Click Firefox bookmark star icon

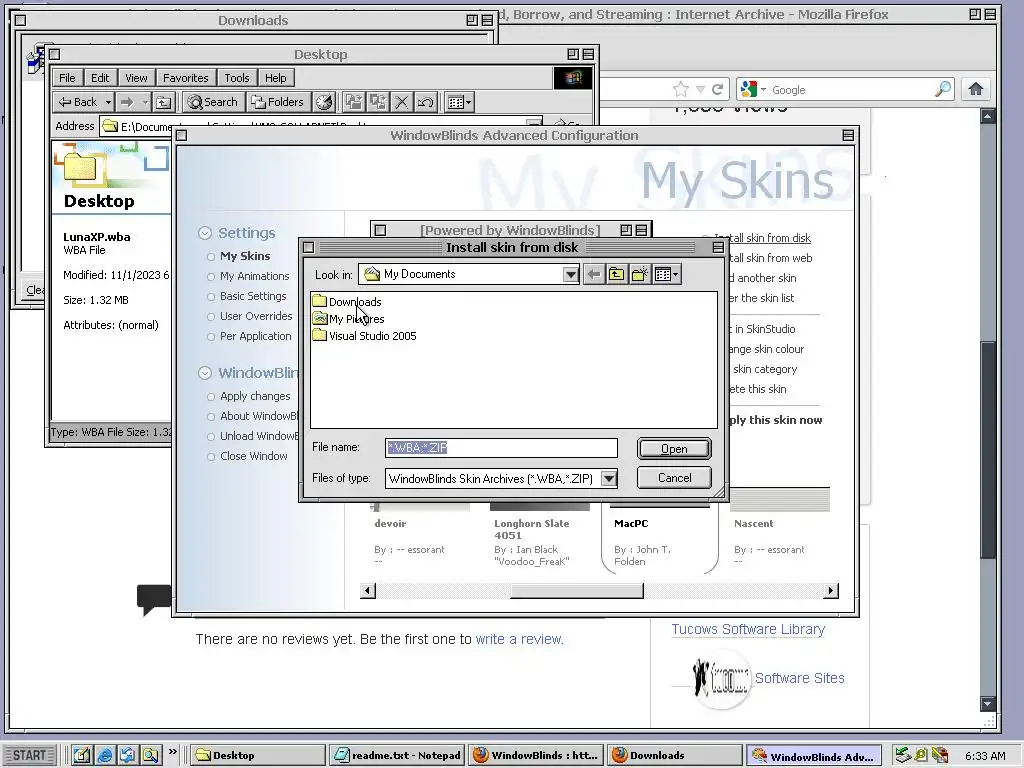pos(680,89)
